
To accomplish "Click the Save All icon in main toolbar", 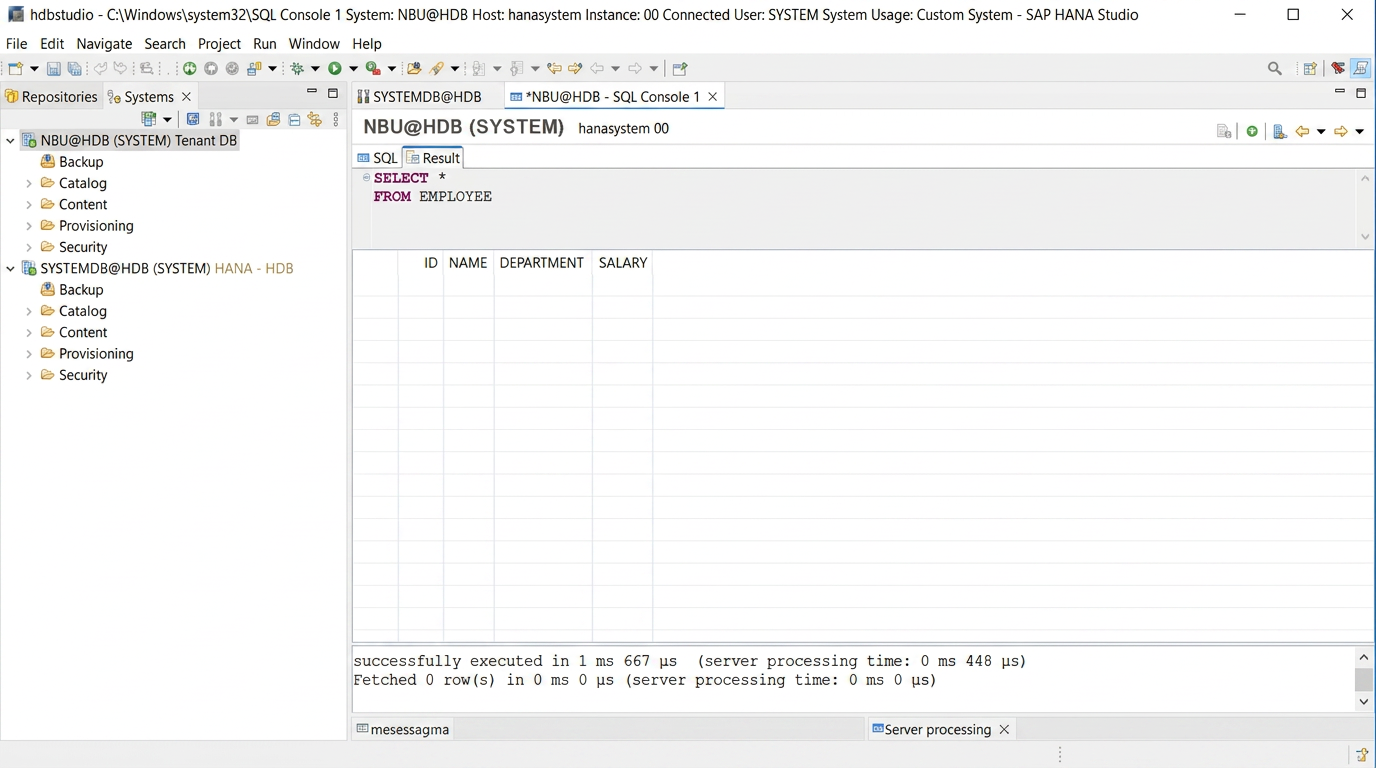I will click(75, 69).
